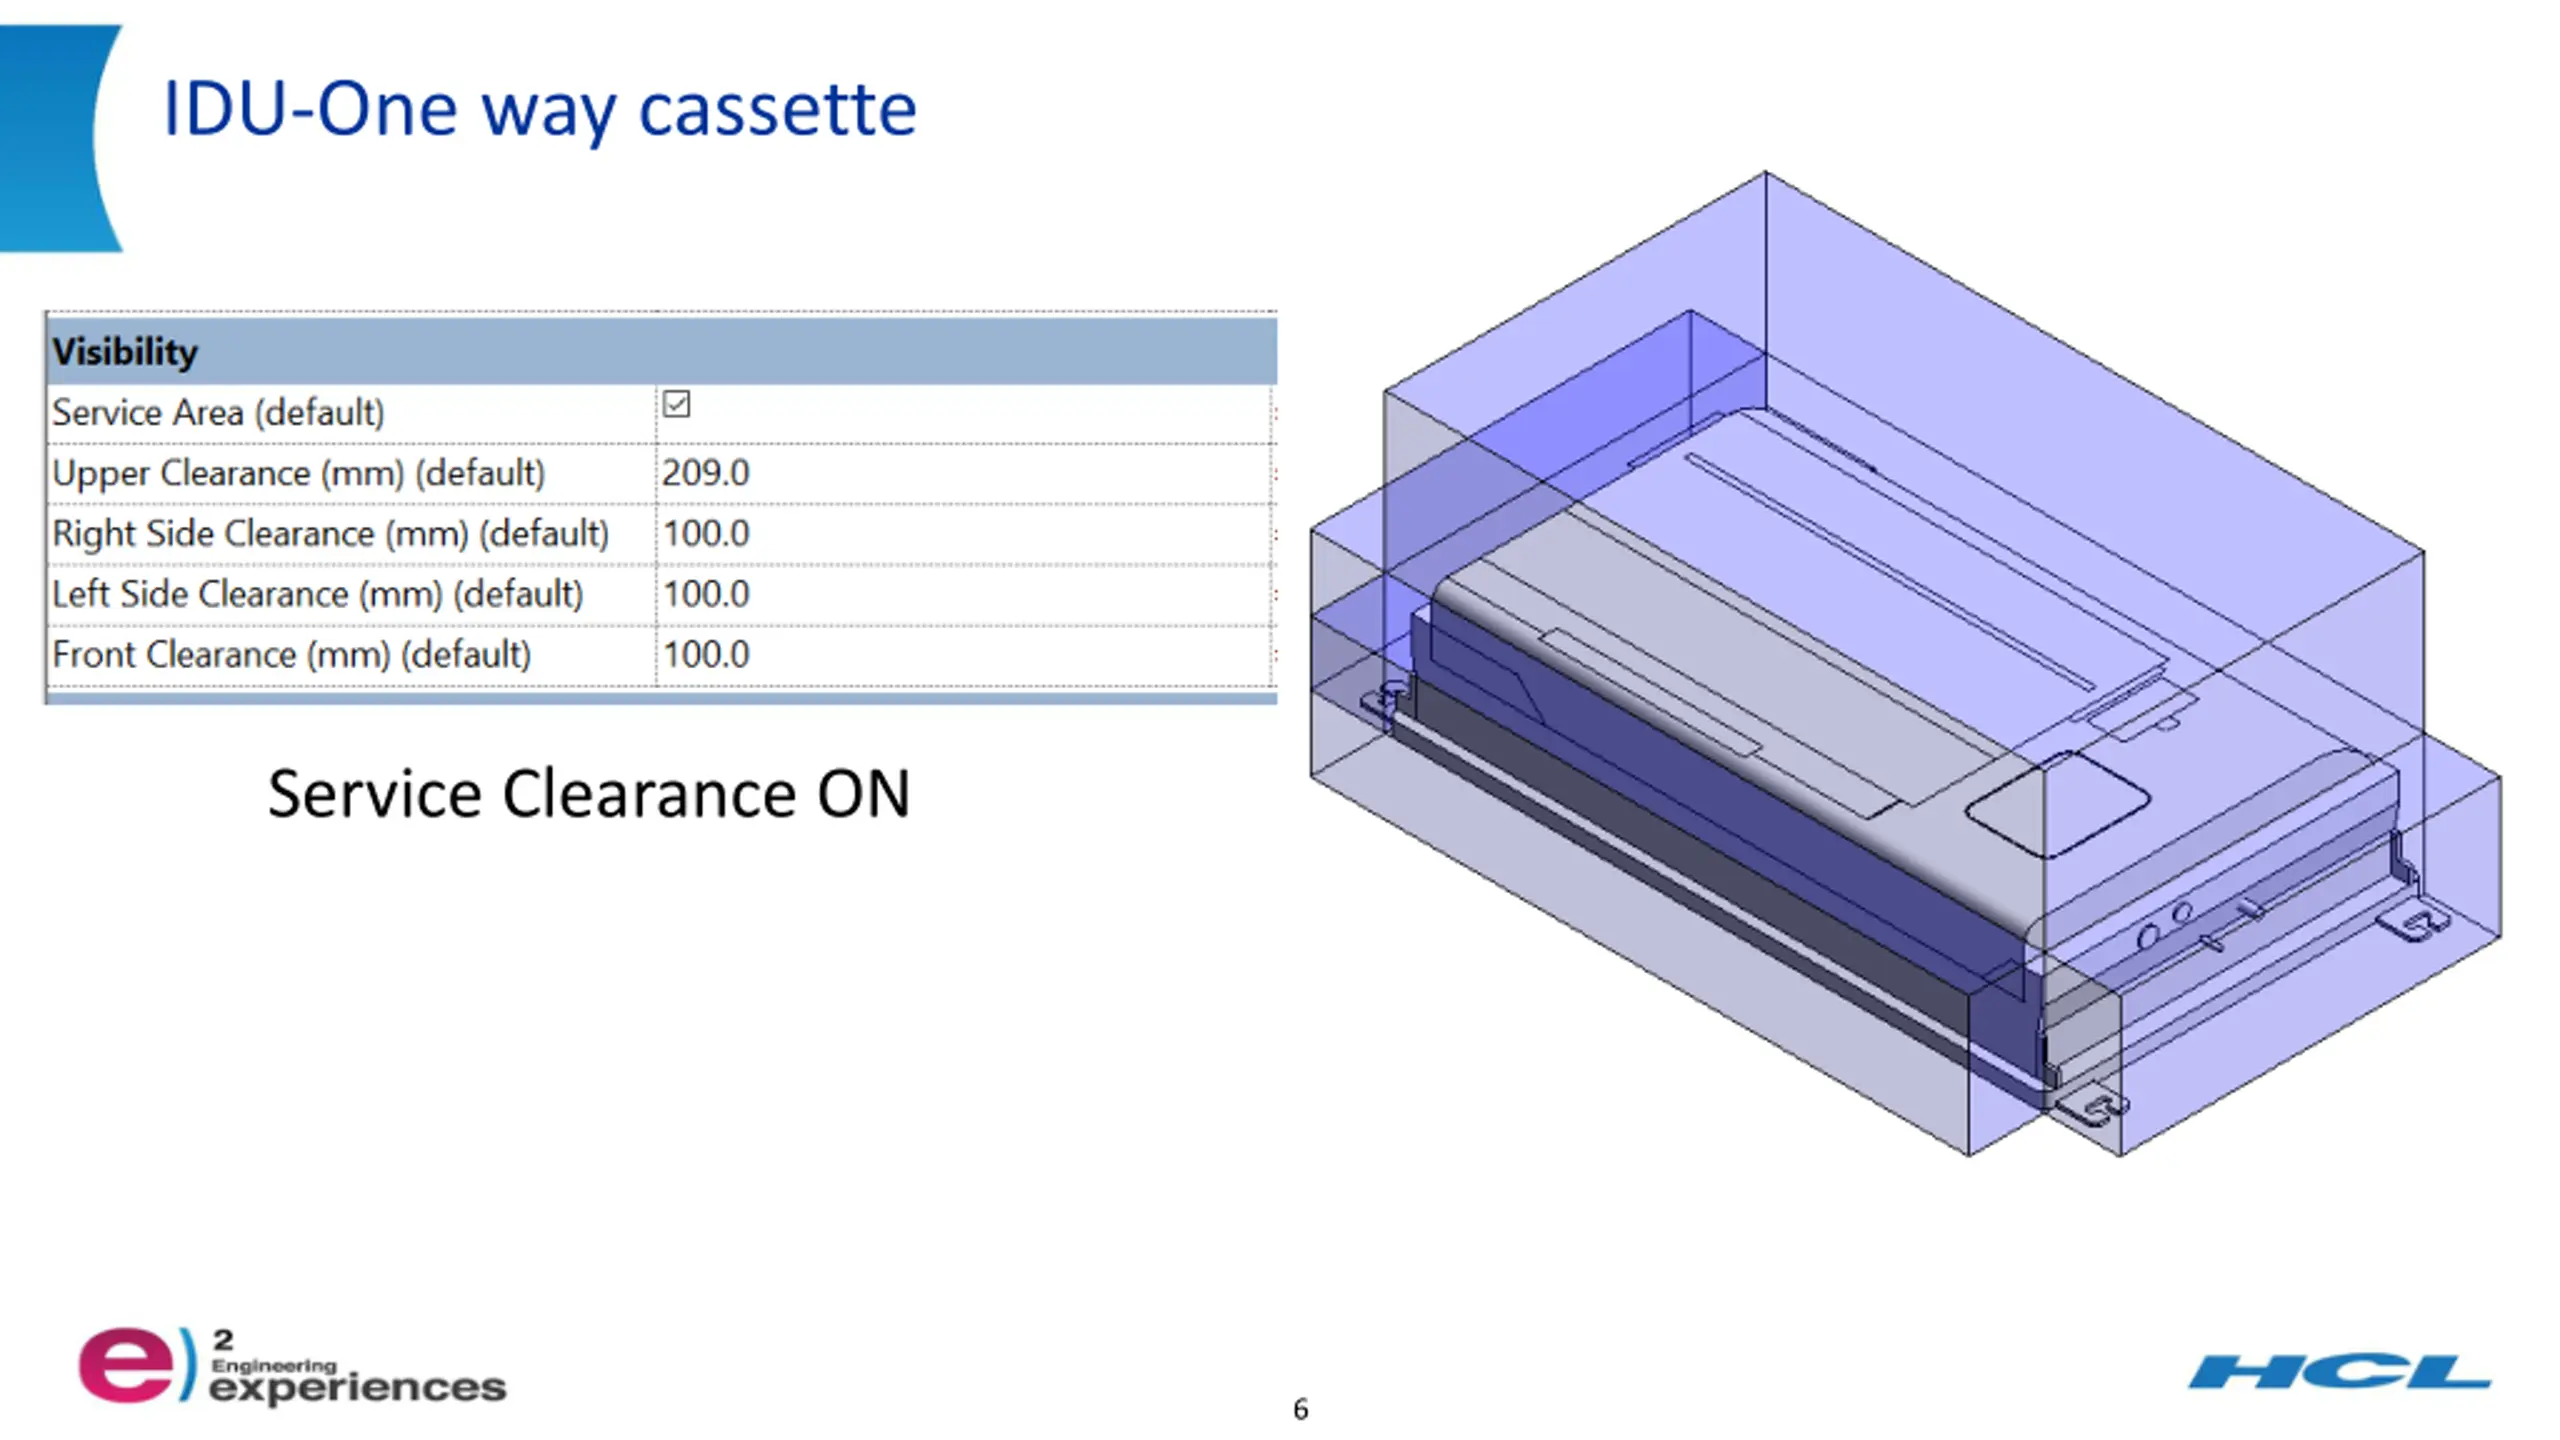The width and height of the screenshot is (2560, 1440).
Task: Select the Upper Clearance (mm) parameter label
Action: pos(298,473)
